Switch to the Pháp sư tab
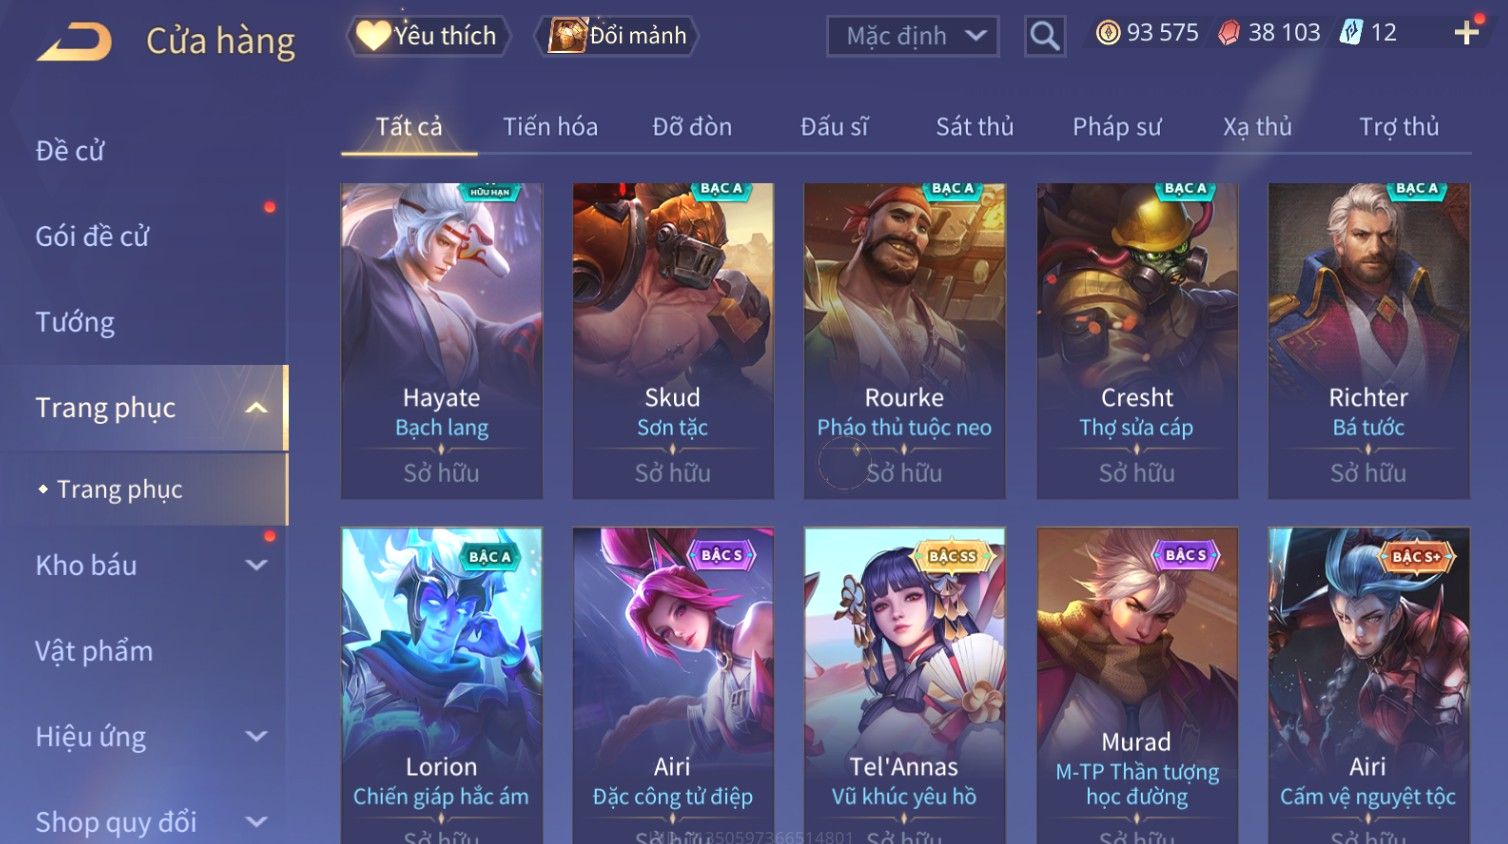The height and width of the screenshot is (844, 1508). tap(1117, 127)
